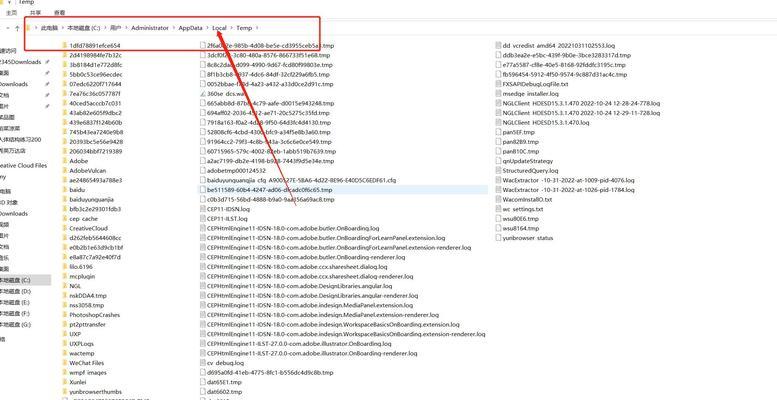Click the file icon of adobetmp000124532
Image resolution: width=777 pixels, height=400 pixels.
202,171
